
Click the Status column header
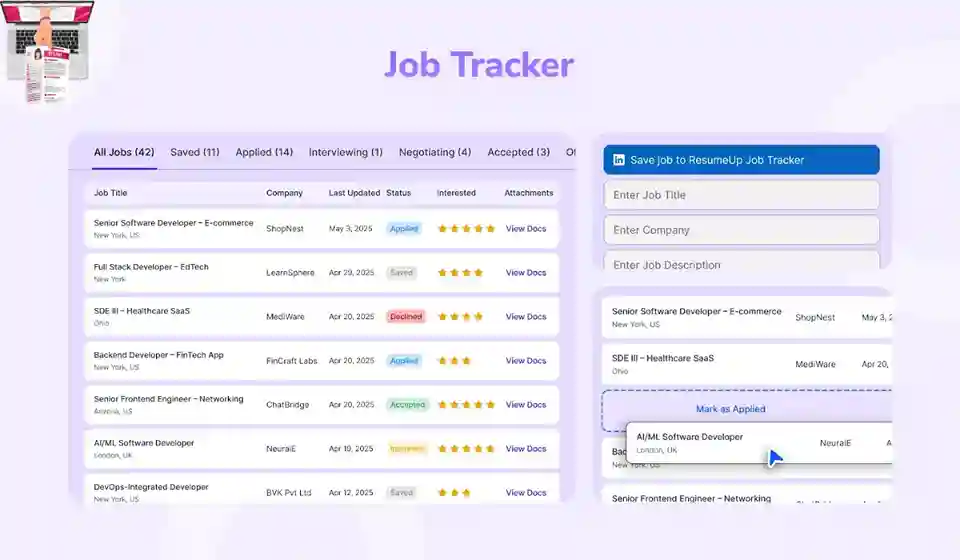click(x=399, y=193)
